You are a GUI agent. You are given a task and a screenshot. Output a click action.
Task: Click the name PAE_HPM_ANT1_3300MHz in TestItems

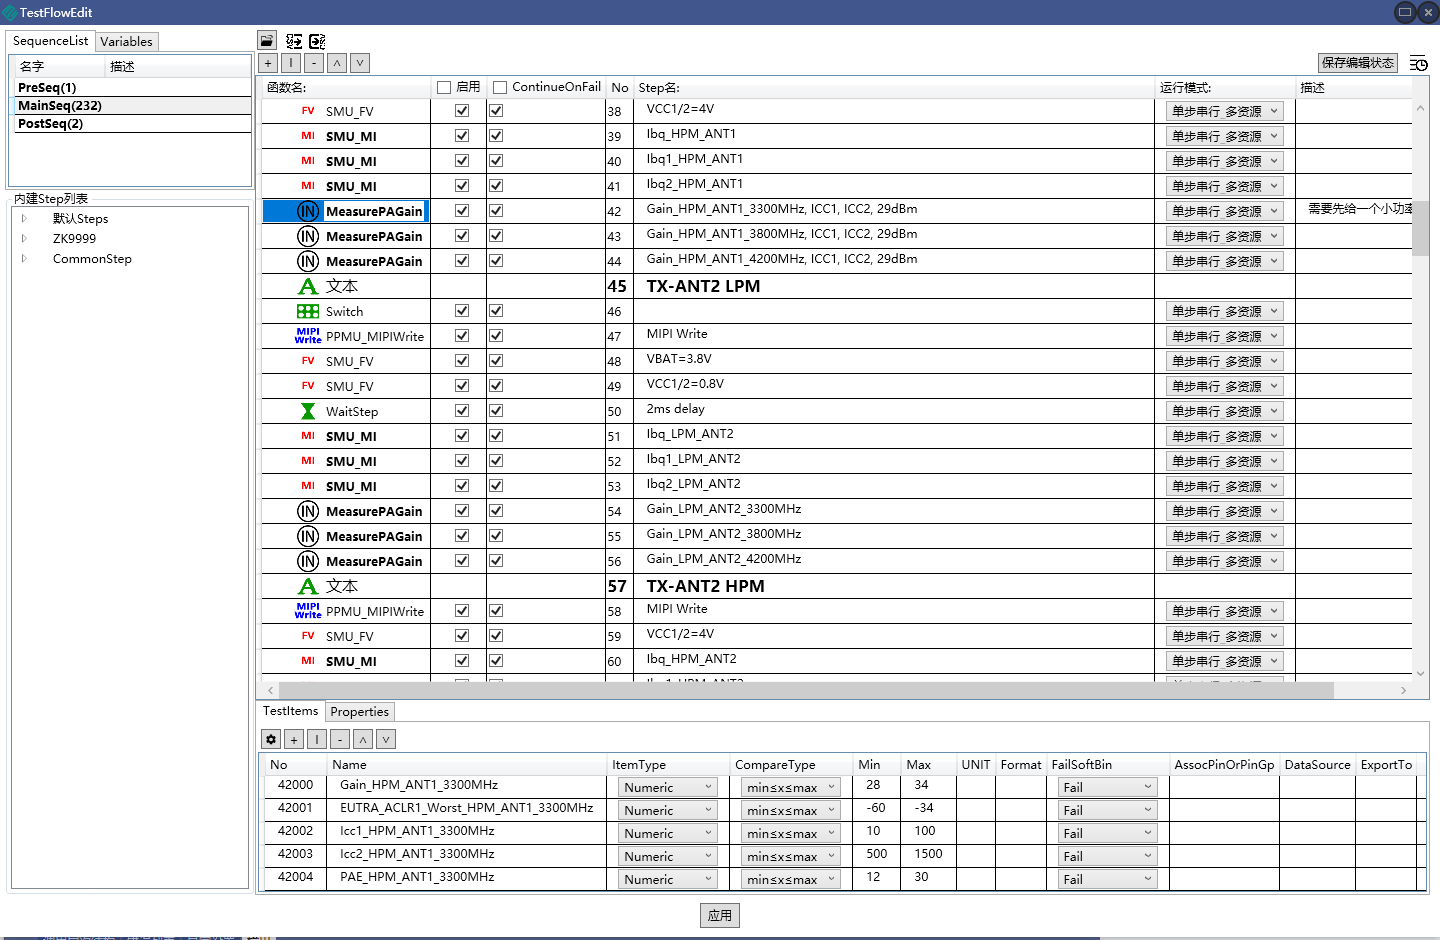[417, 877]
